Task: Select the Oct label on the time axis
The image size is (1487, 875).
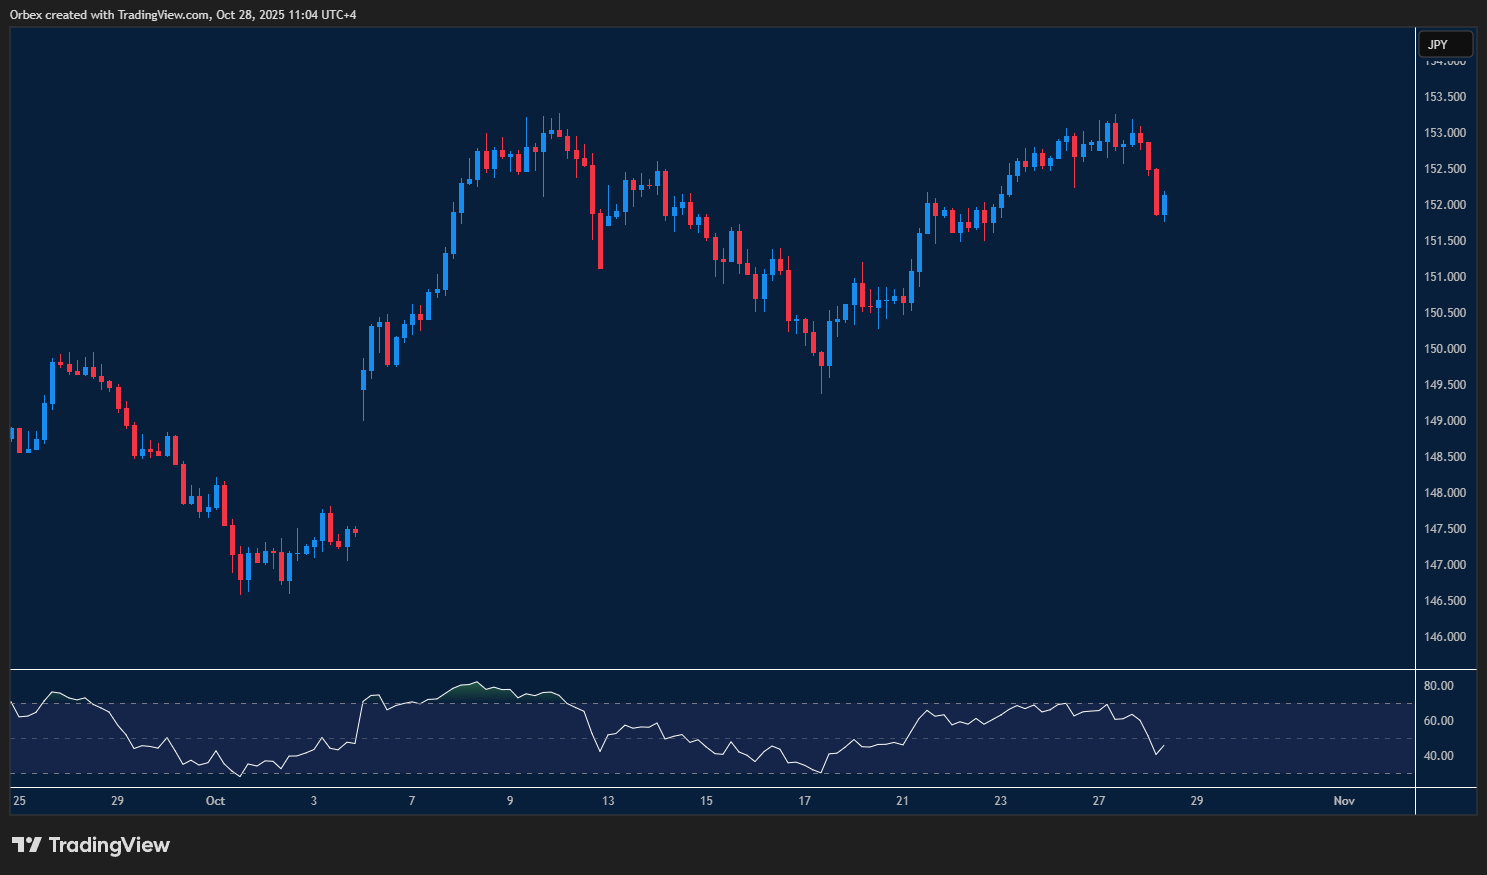Action: point(215,801)
